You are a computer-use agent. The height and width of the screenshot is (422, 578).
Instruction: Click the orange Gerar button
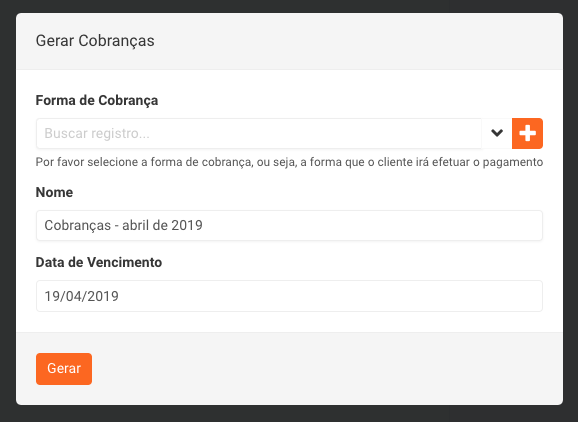pyautogui.click(x=64, y=369)
